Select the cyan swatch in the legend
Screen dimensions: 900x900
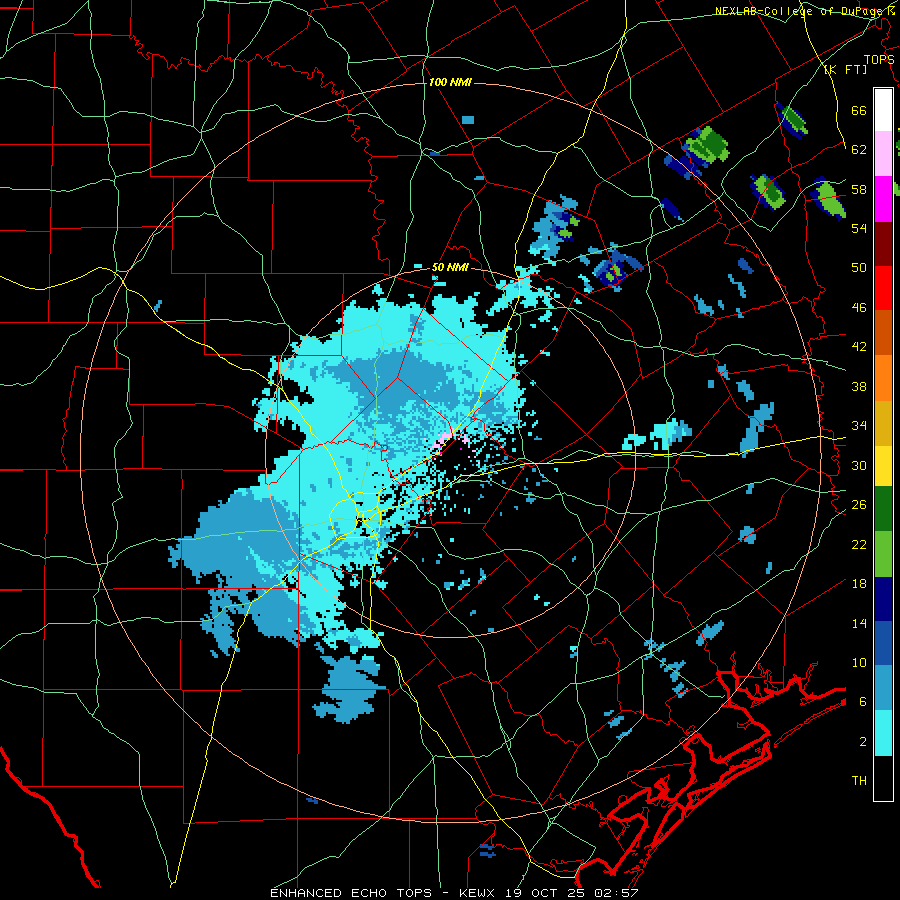(883, 733)
